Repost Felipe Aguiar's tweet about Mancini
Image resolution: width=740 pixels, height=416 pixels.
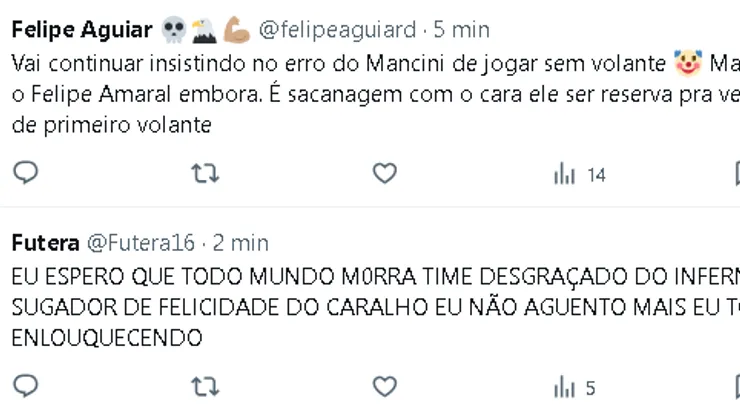point(205,174)
